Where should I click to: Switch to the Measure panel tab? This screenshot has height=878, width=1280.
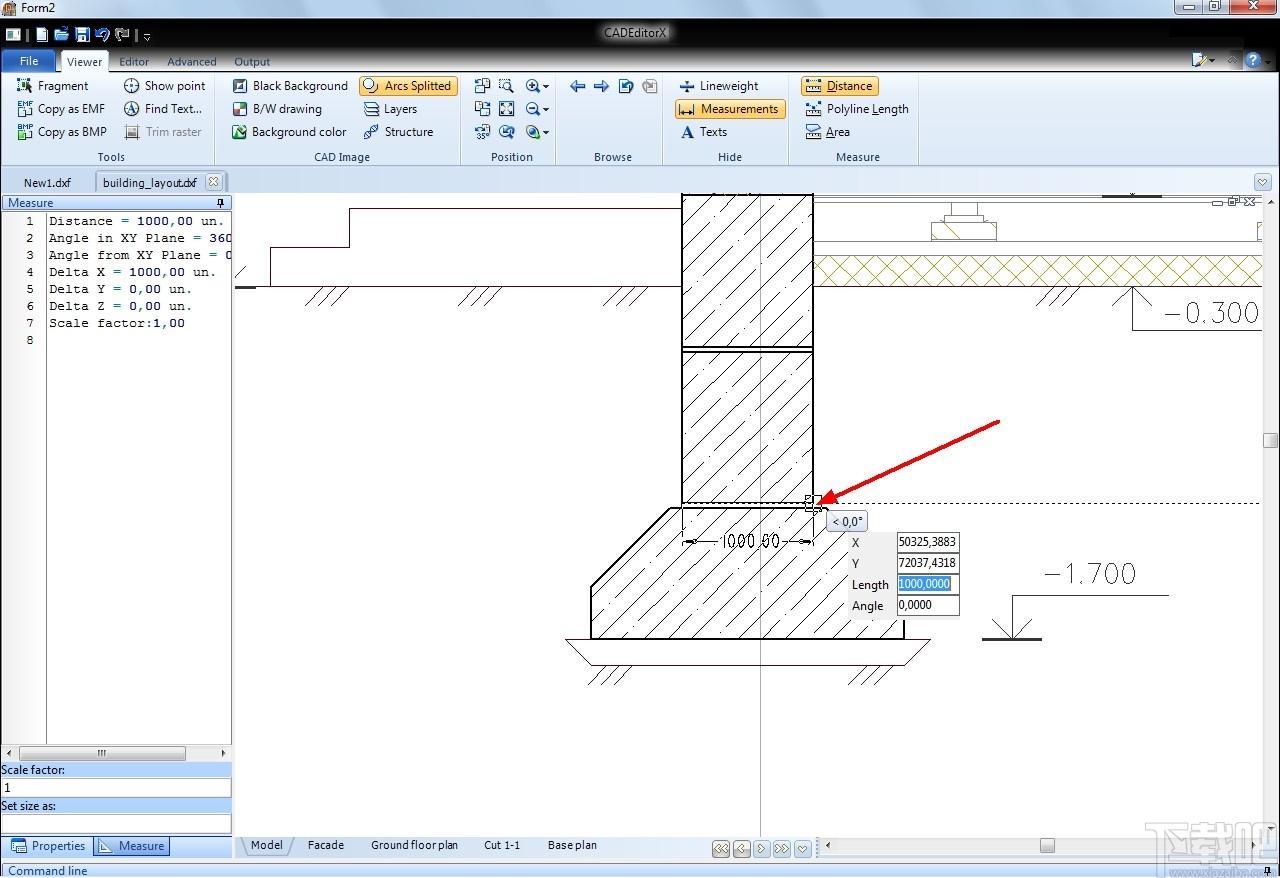coord(132,846)
